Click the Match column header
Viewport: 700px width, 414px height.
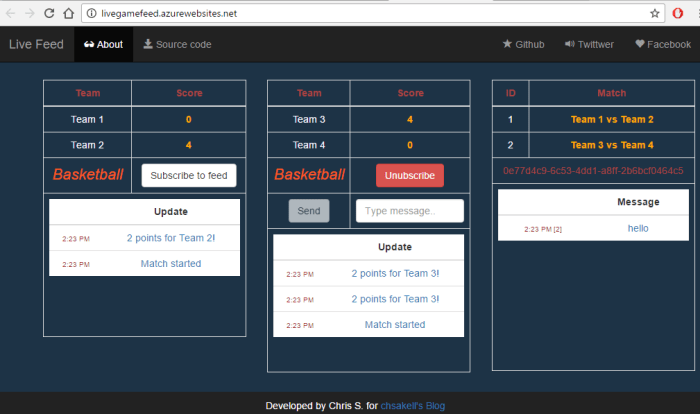612,93
